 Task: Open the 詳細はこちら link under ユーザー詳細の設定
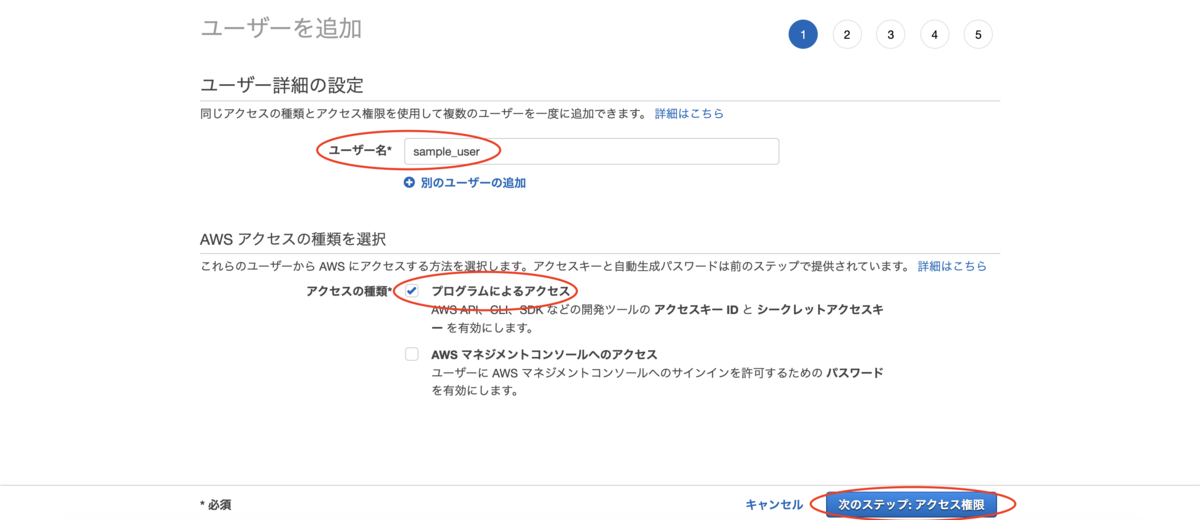coord(689,114)
